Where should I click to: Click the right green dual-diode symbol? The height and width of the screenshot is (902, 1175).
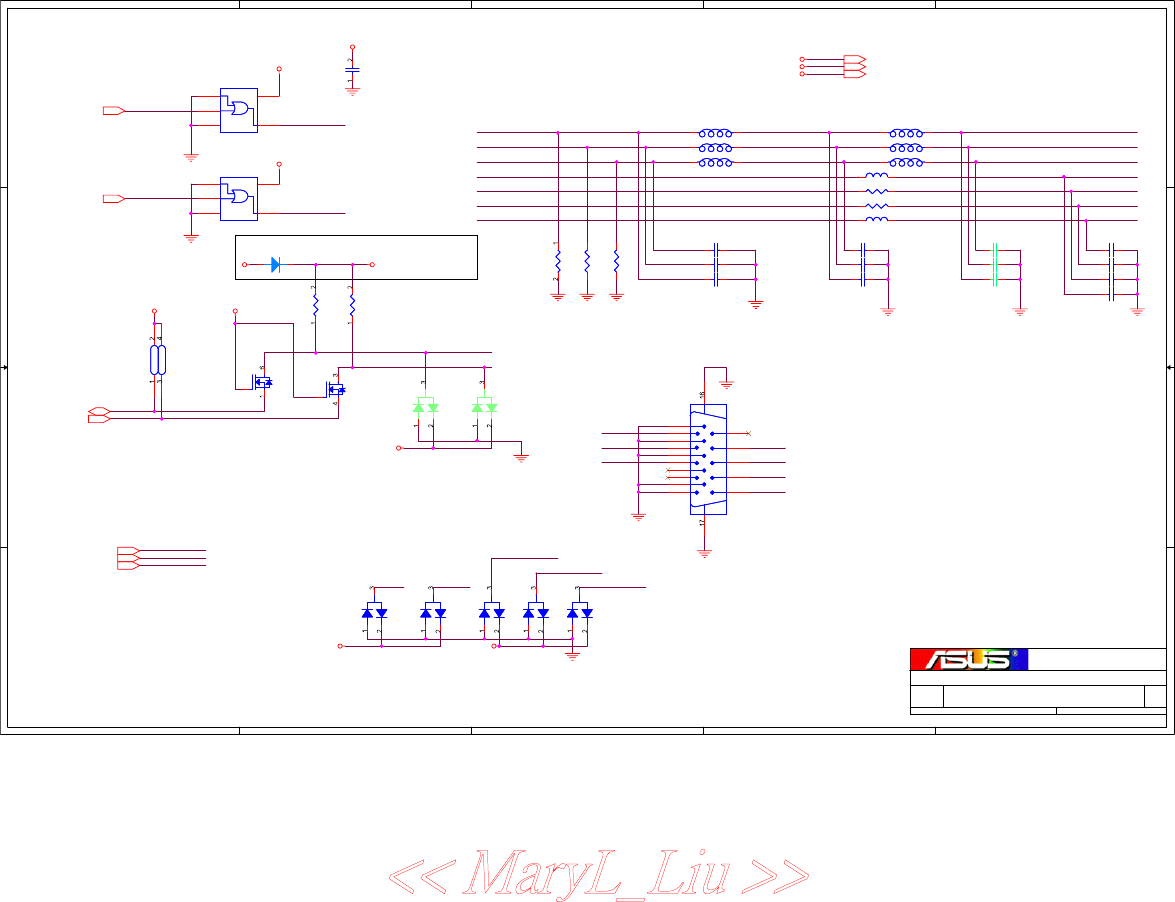coord(484,405)
